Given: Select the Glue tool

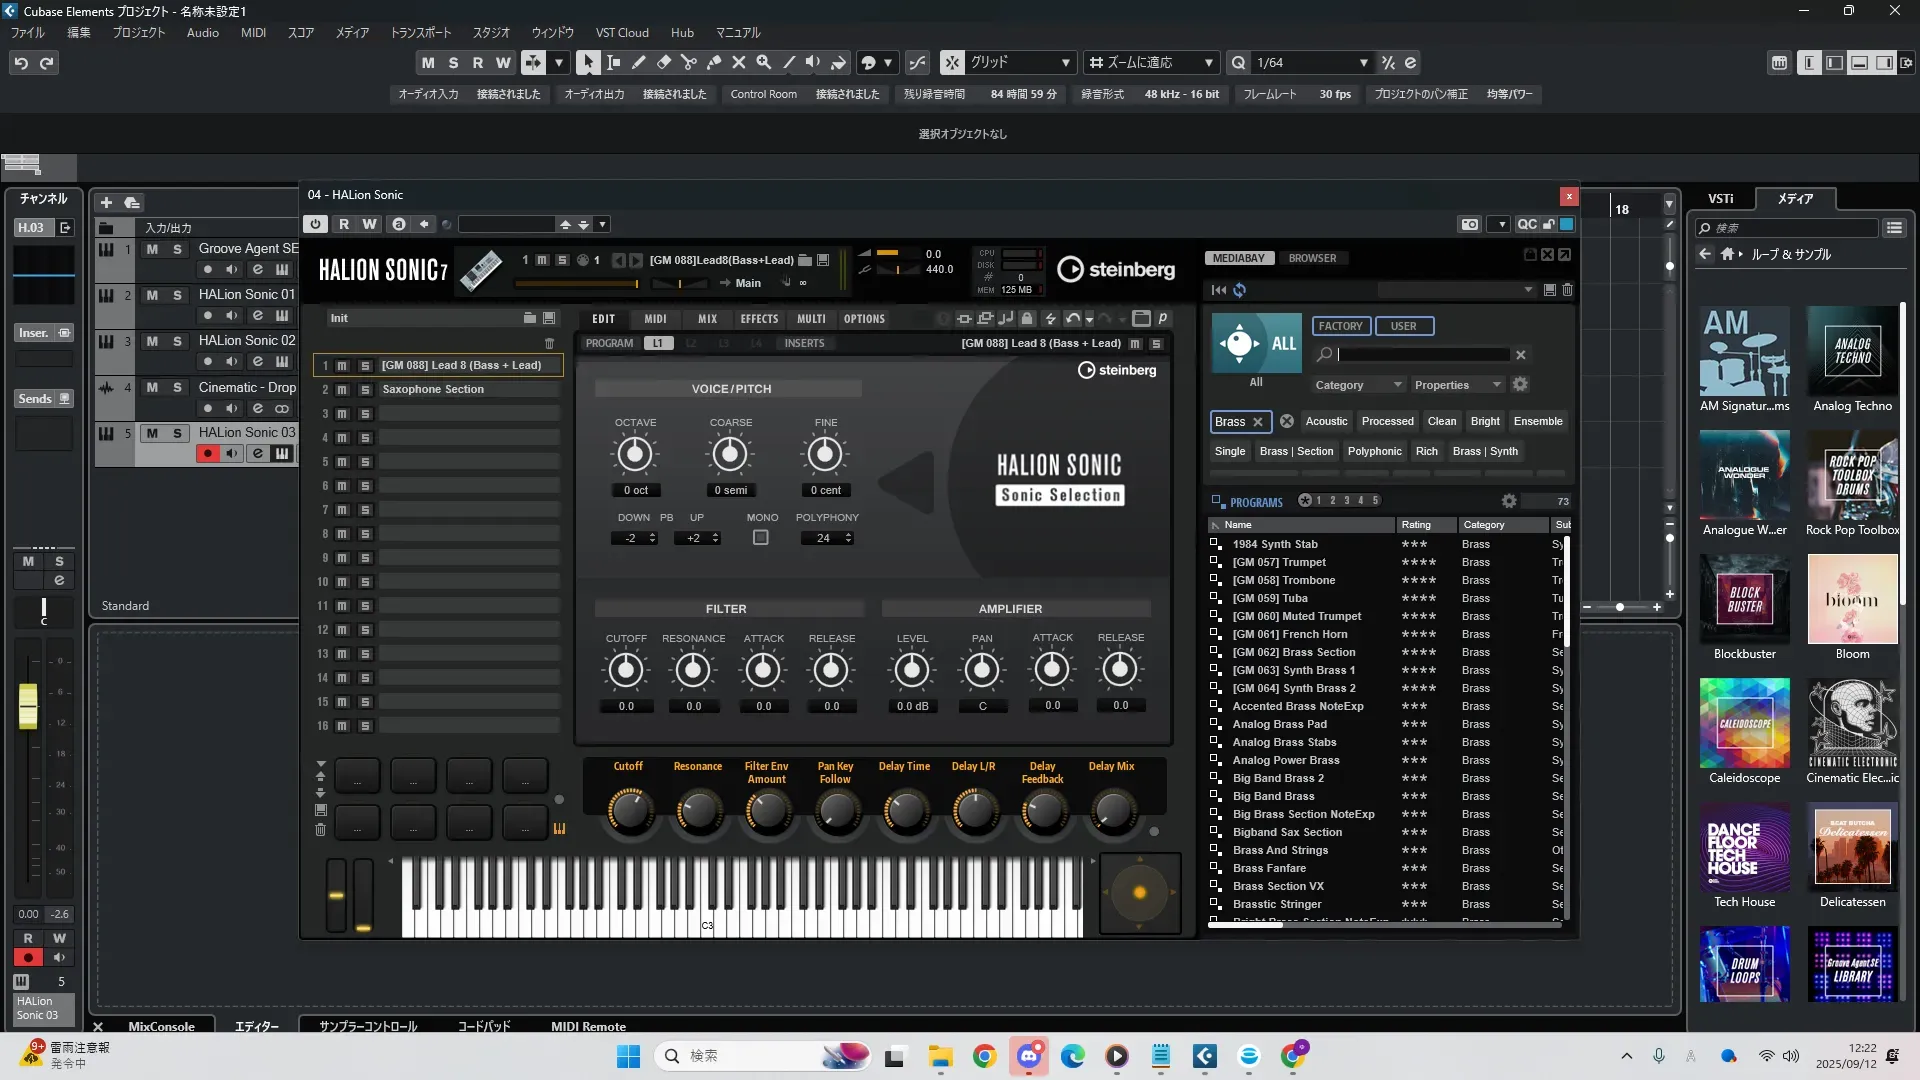Looking at the screenshot, I should [713, 62].
